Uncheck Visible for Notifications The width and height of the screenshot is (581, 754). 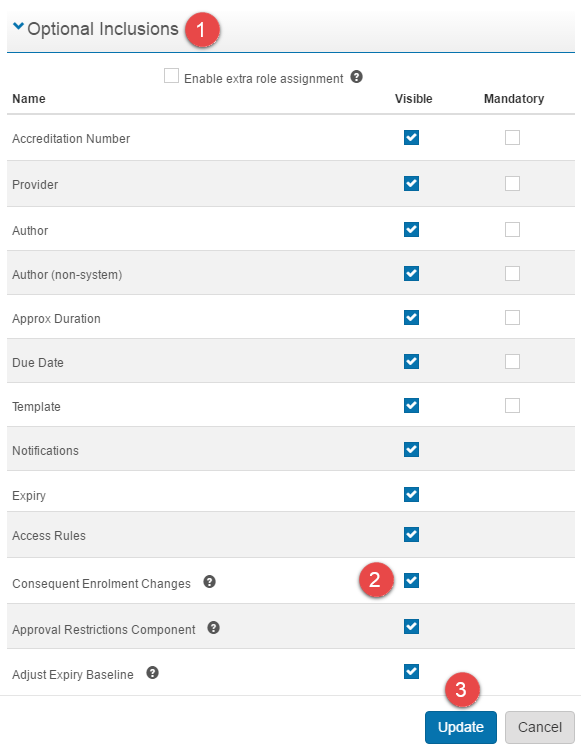pos(411,450)
